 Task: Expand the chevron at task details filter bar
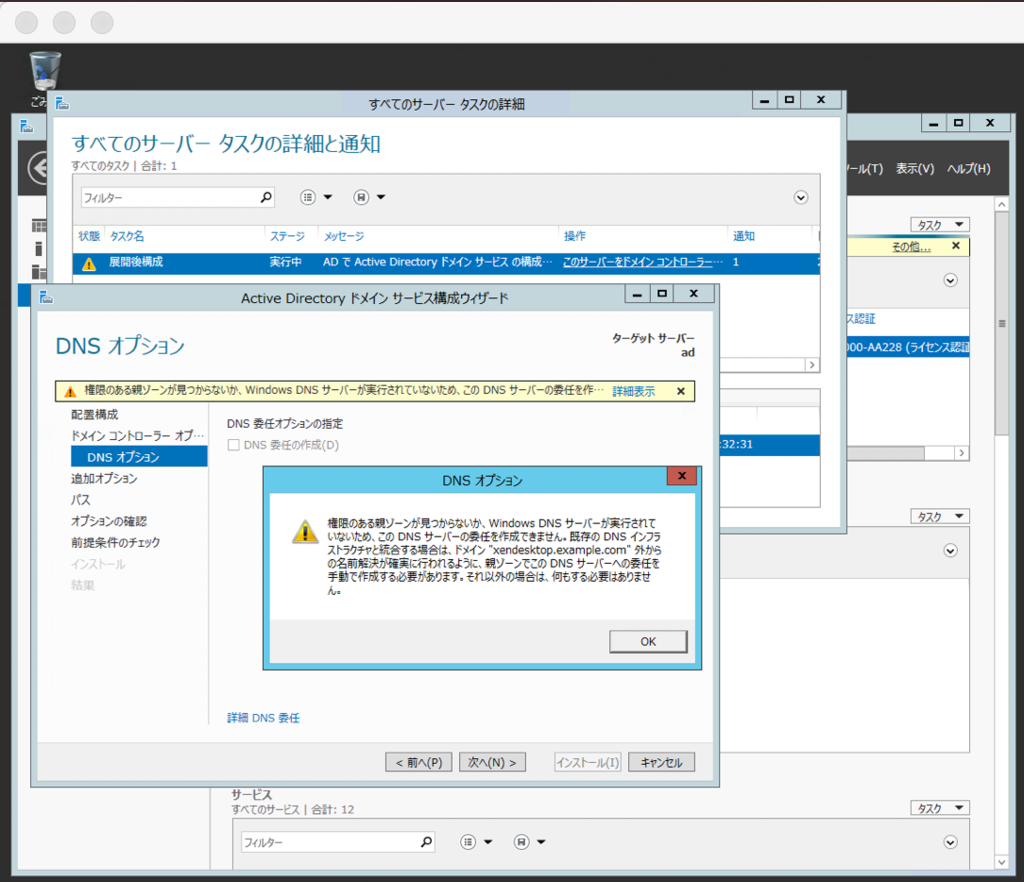click(x=801, y=197)
